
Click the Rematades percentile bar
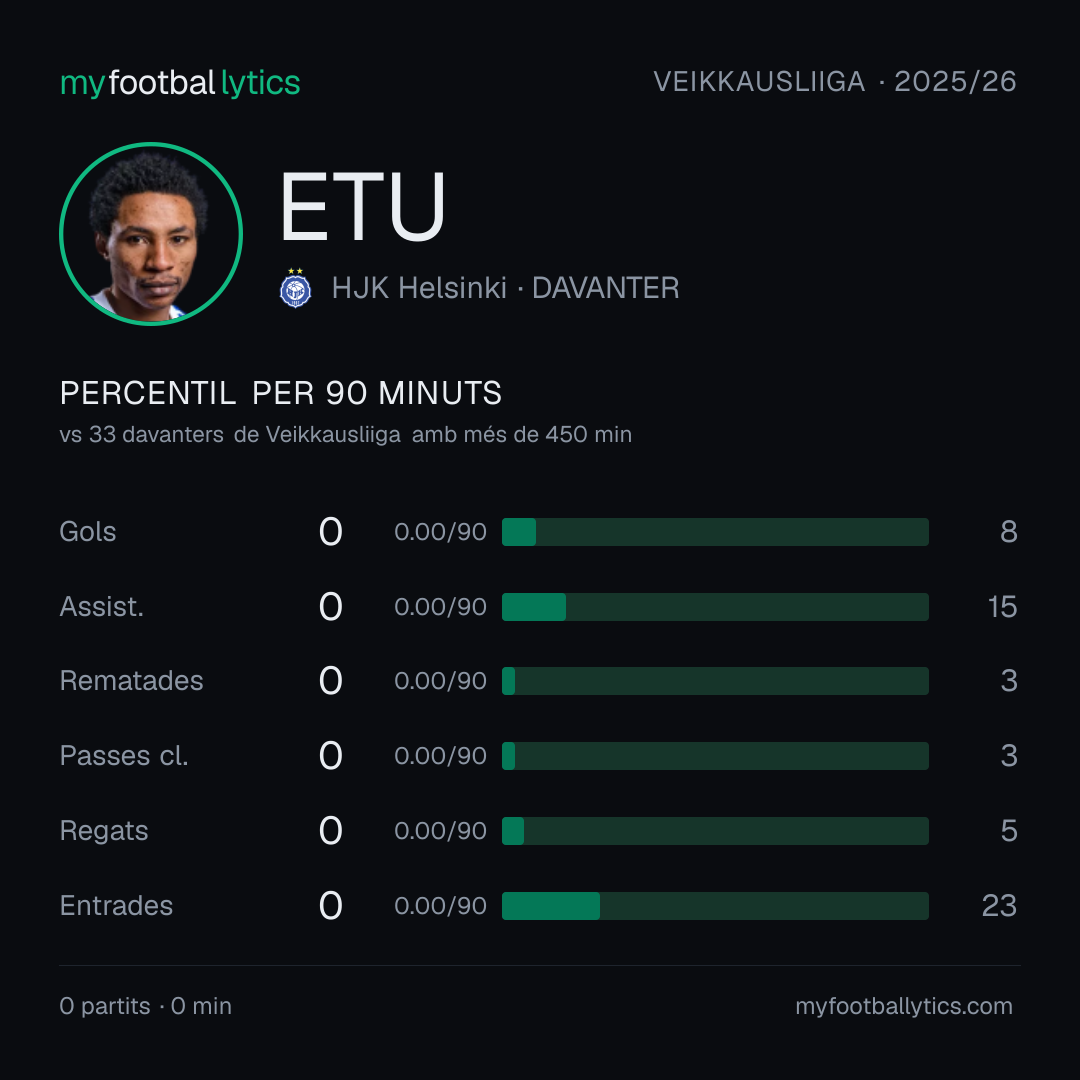[x=715, y=681]
